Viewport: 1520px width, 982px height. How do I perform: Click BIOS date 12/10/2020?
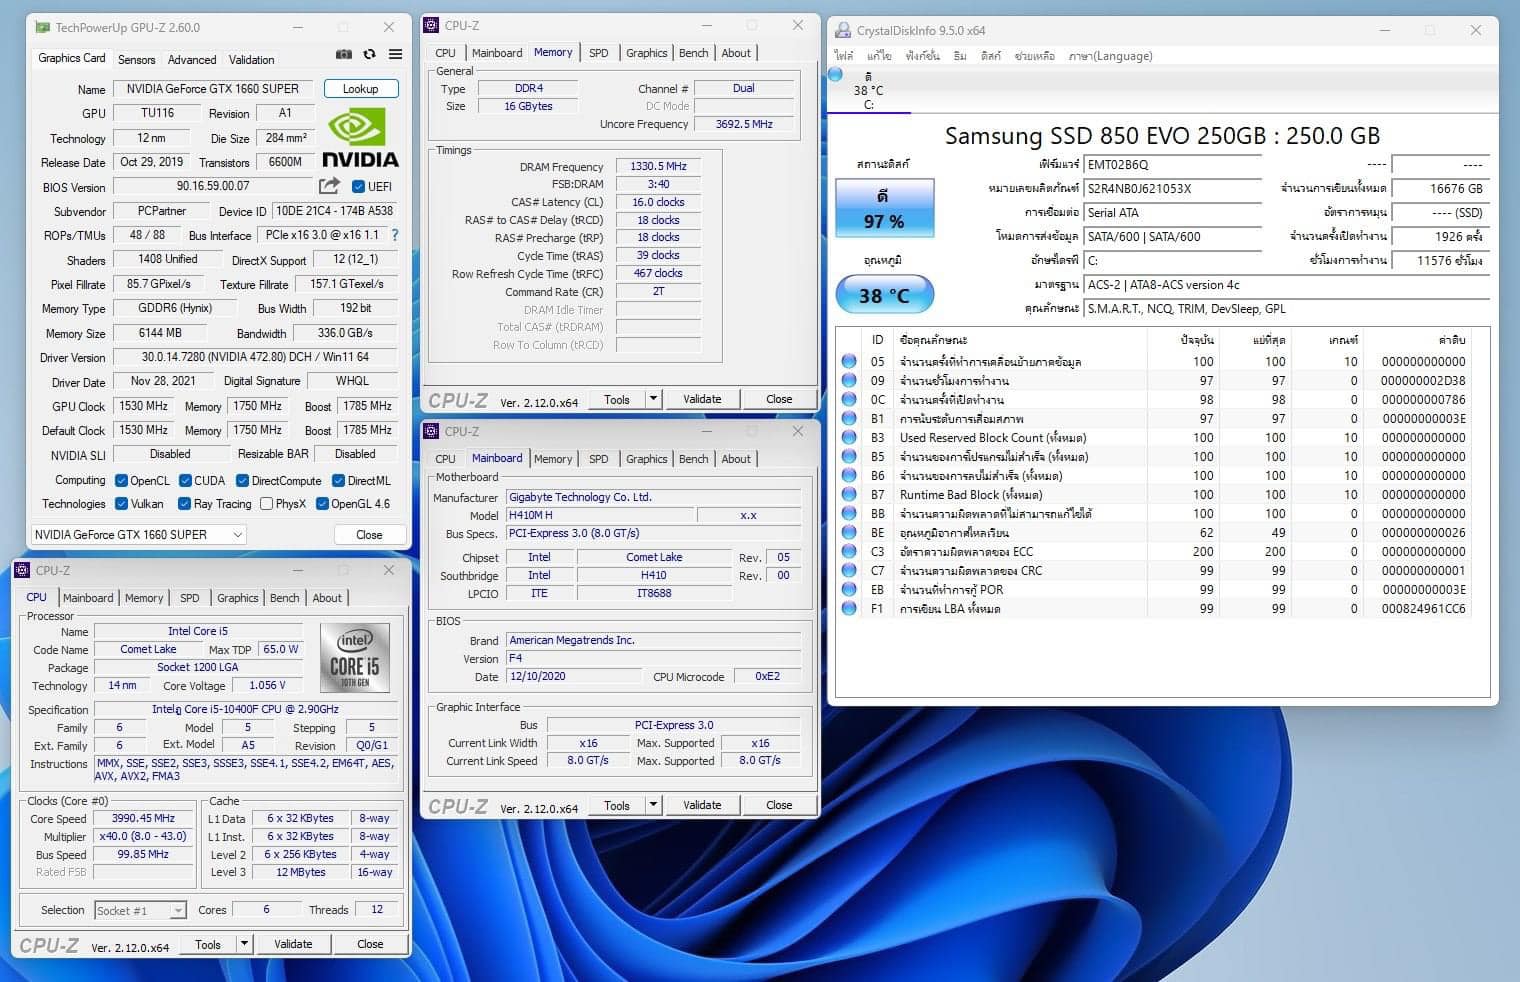[x=573, y=676]
